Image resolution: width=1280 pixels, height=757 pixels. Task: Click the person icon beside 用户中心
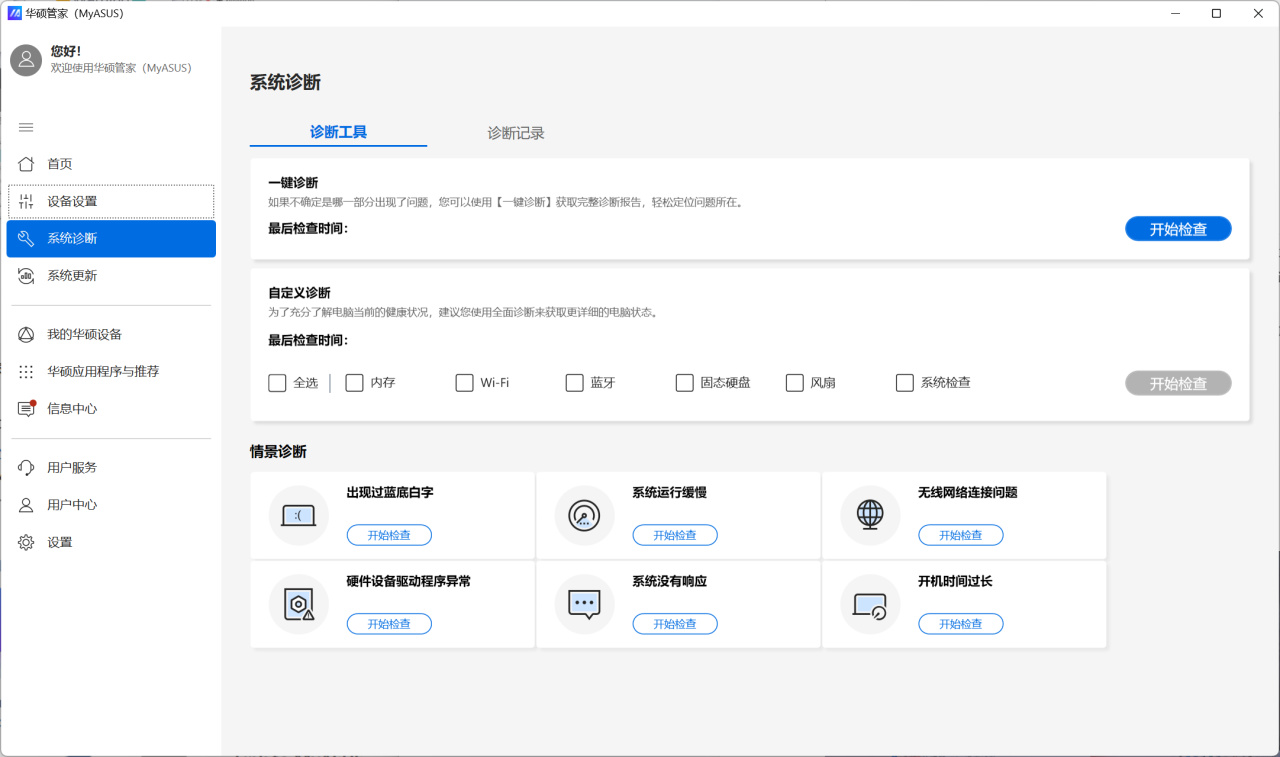[26, 505]
